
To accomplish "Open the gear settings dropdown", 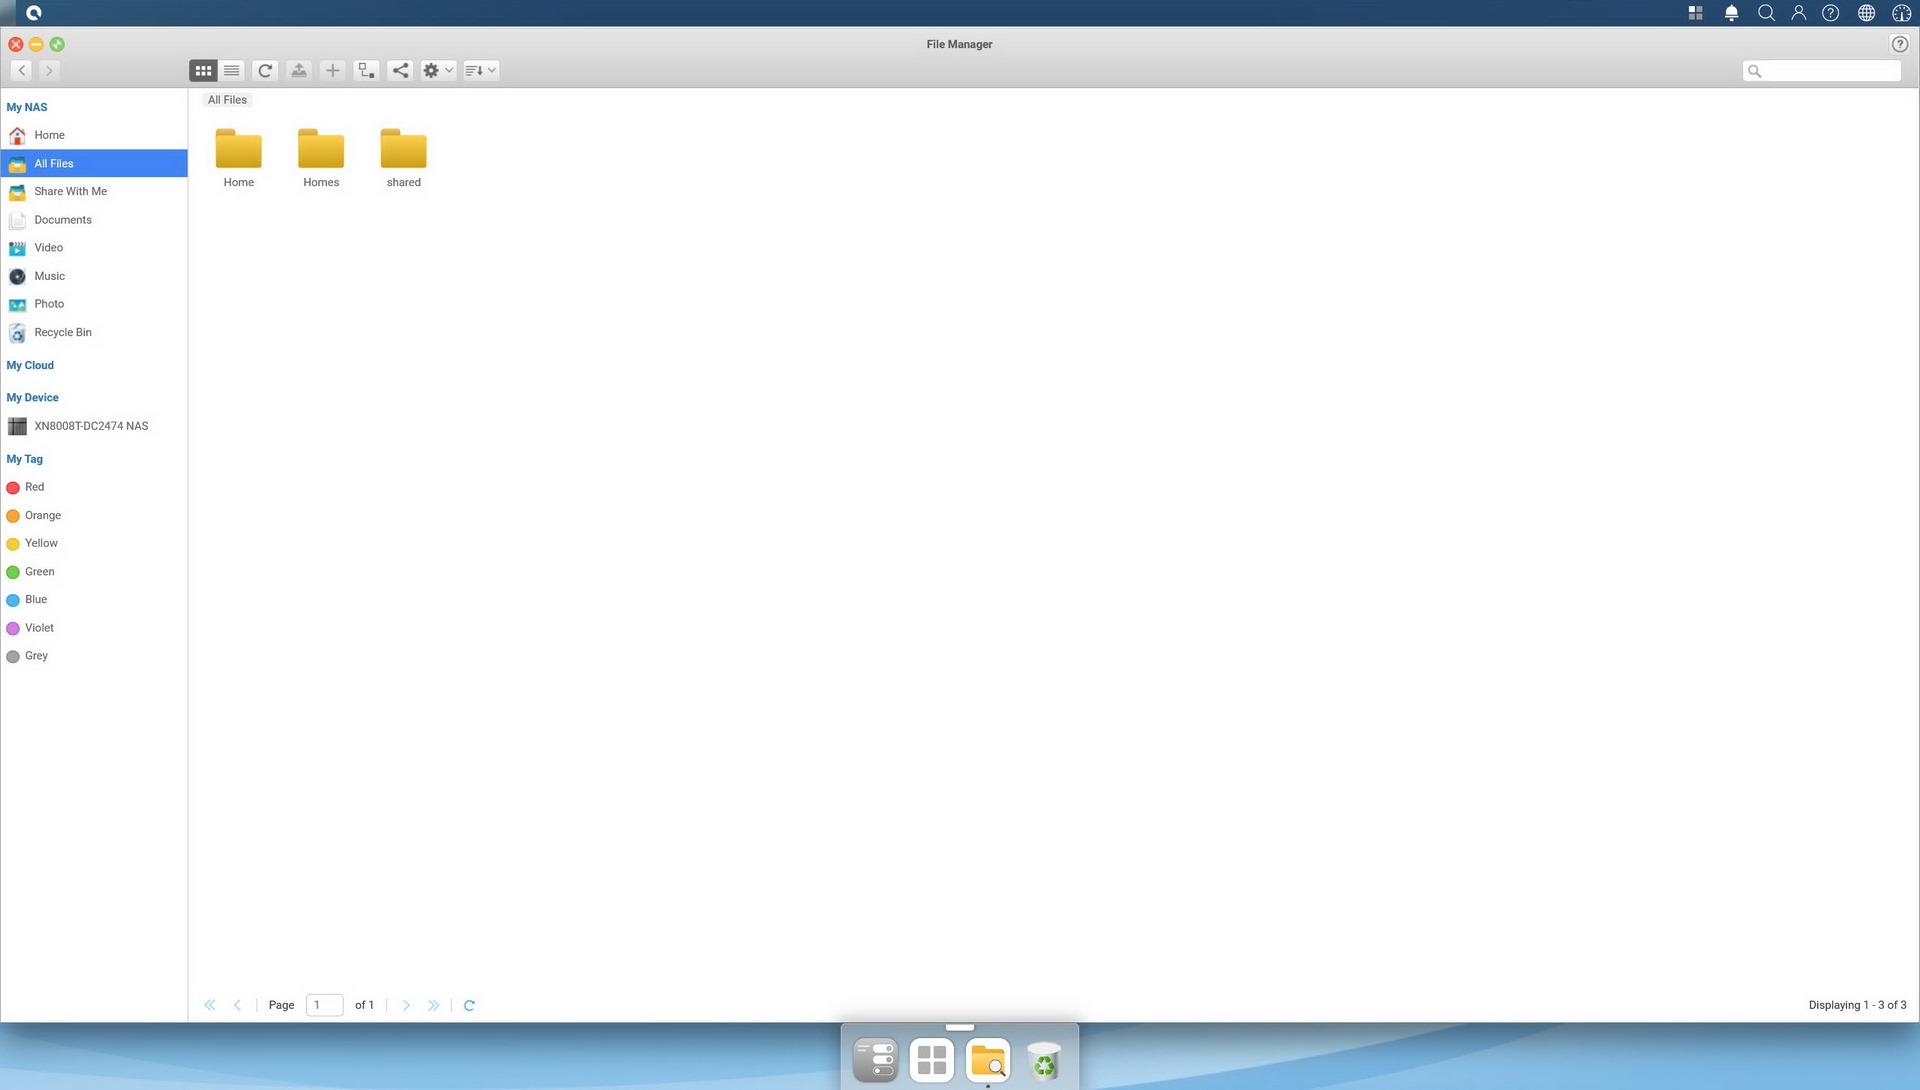I will pos(438,70).
